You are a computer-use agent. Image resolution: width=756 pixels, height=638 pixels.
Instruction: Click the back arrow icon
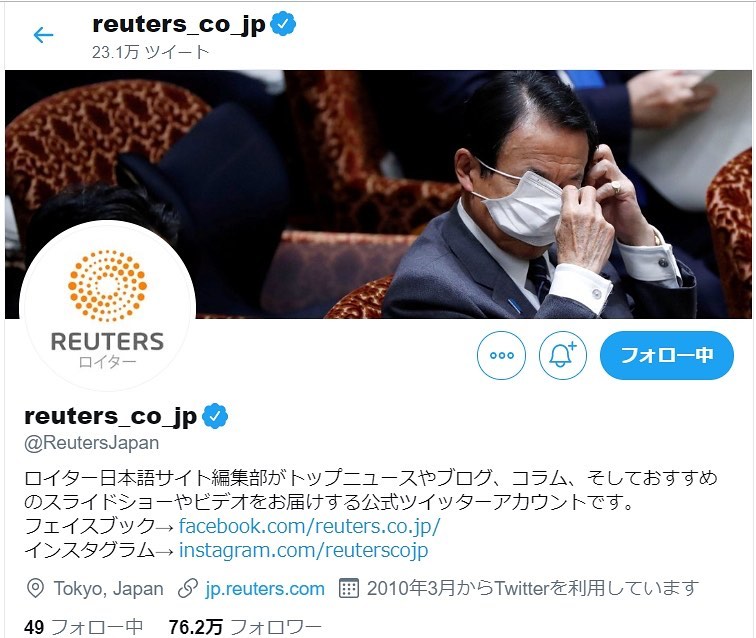point(43,35)
